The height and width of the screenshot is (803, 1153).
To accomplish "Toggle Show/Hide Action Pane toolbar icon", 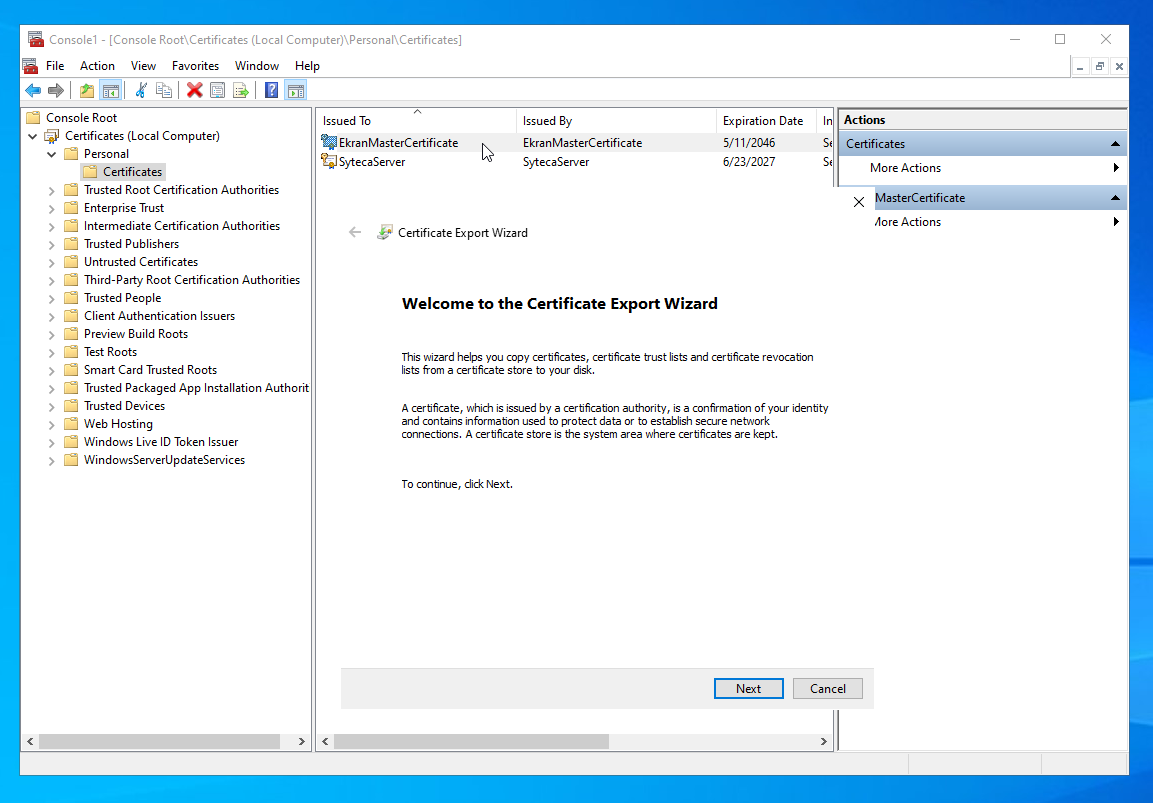I will (296, 90).
